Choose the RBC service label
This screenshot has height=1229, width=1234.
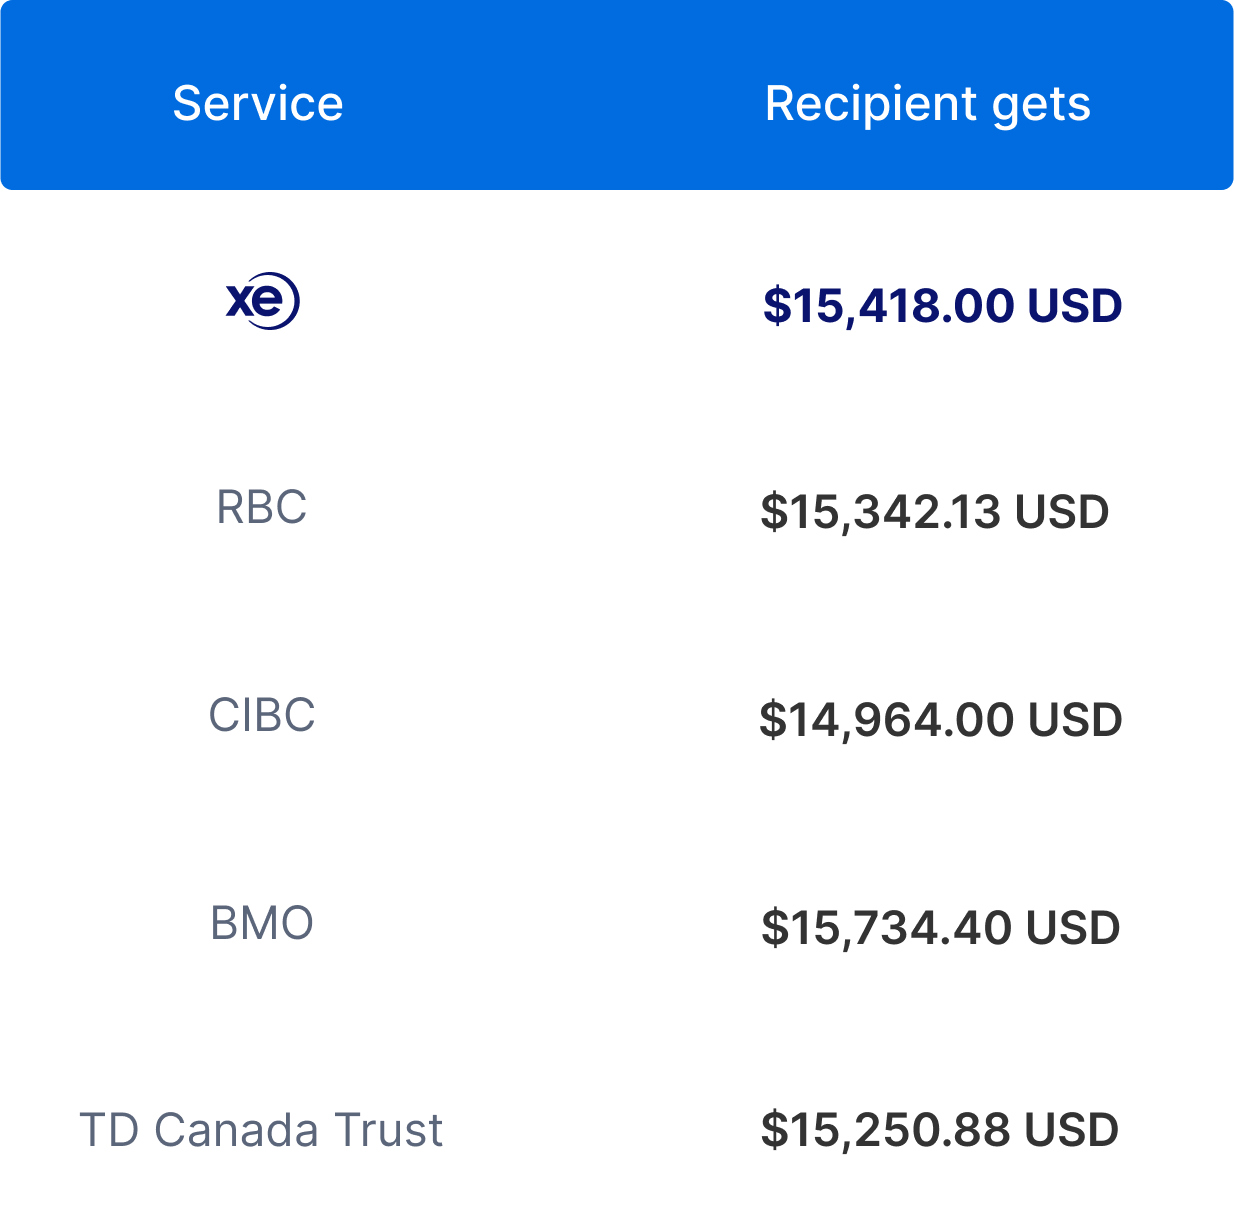[x=261, y=507]
